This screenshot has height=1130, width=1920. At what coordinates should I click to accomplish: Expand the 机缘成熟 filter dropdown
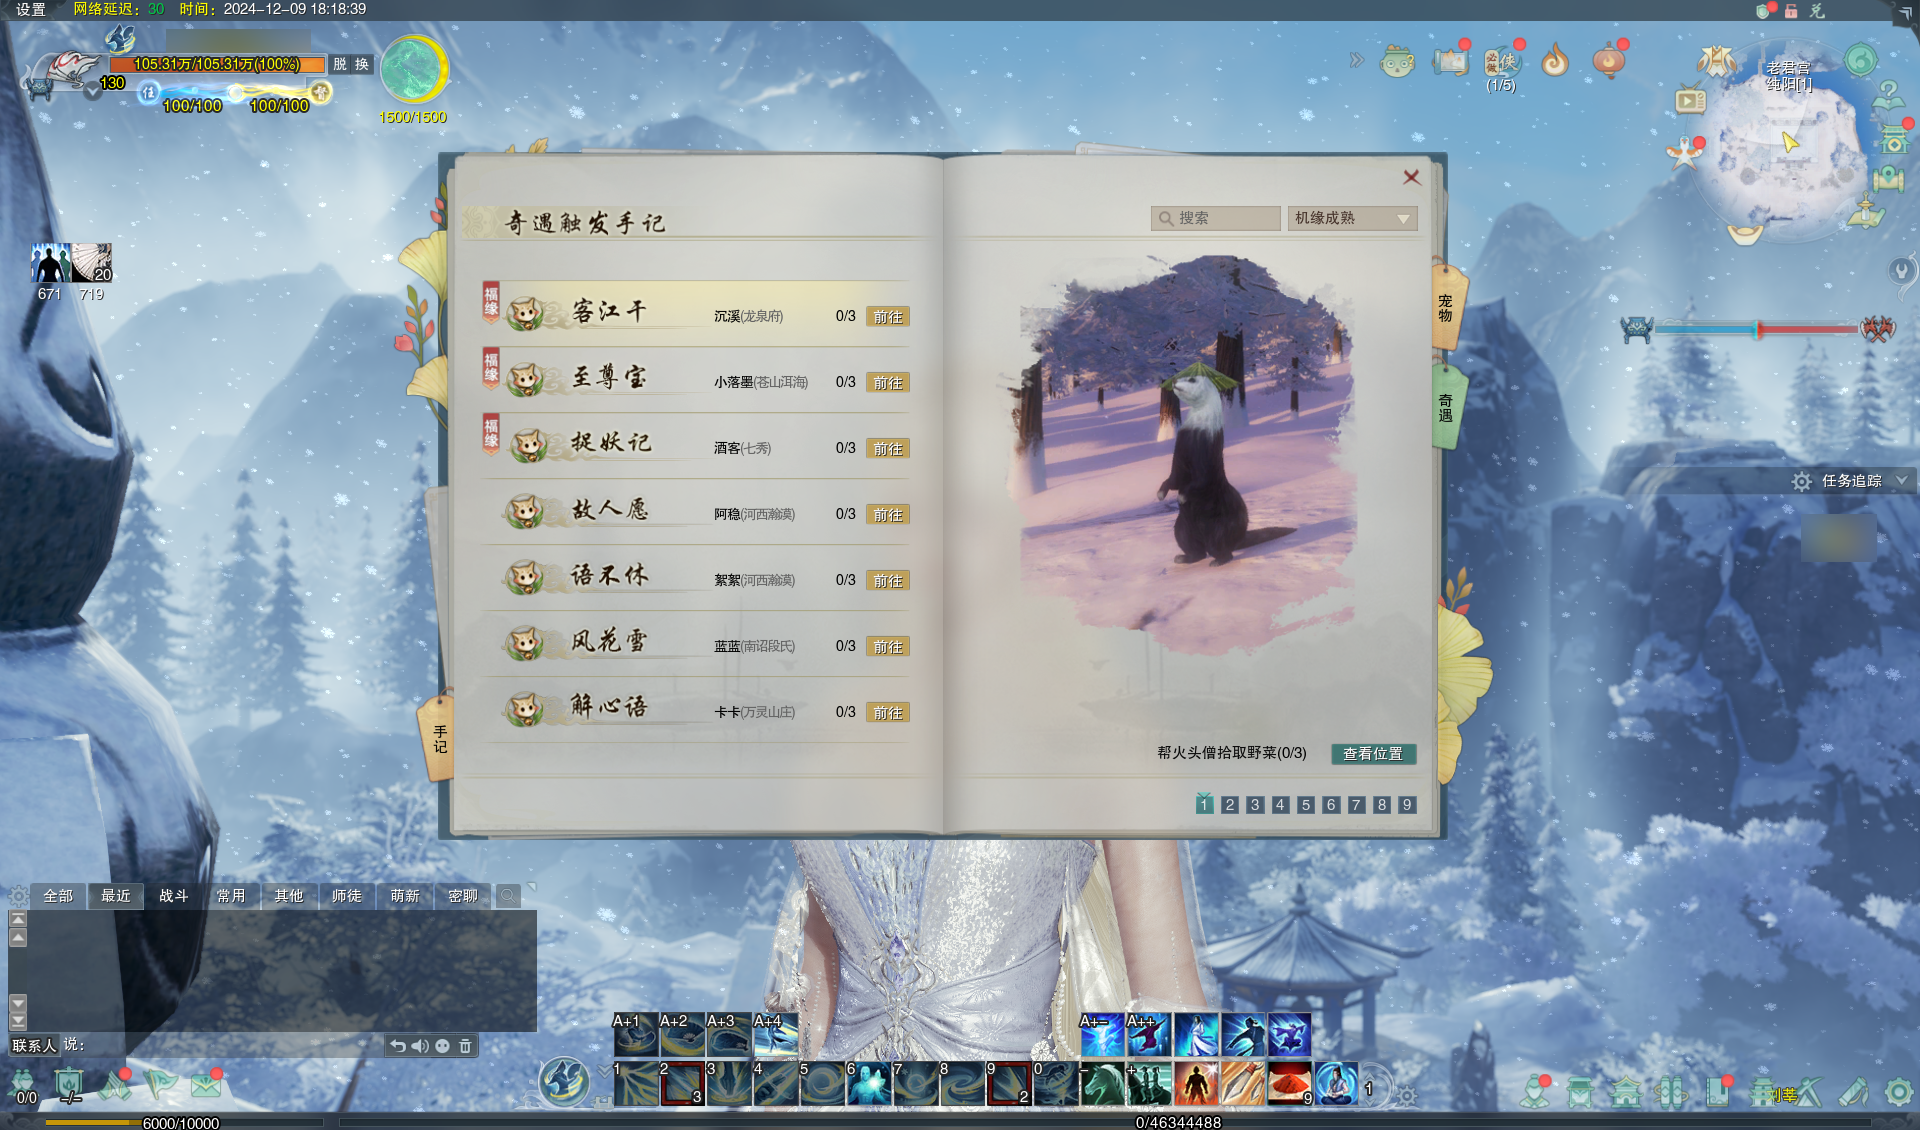point(1352,218)
